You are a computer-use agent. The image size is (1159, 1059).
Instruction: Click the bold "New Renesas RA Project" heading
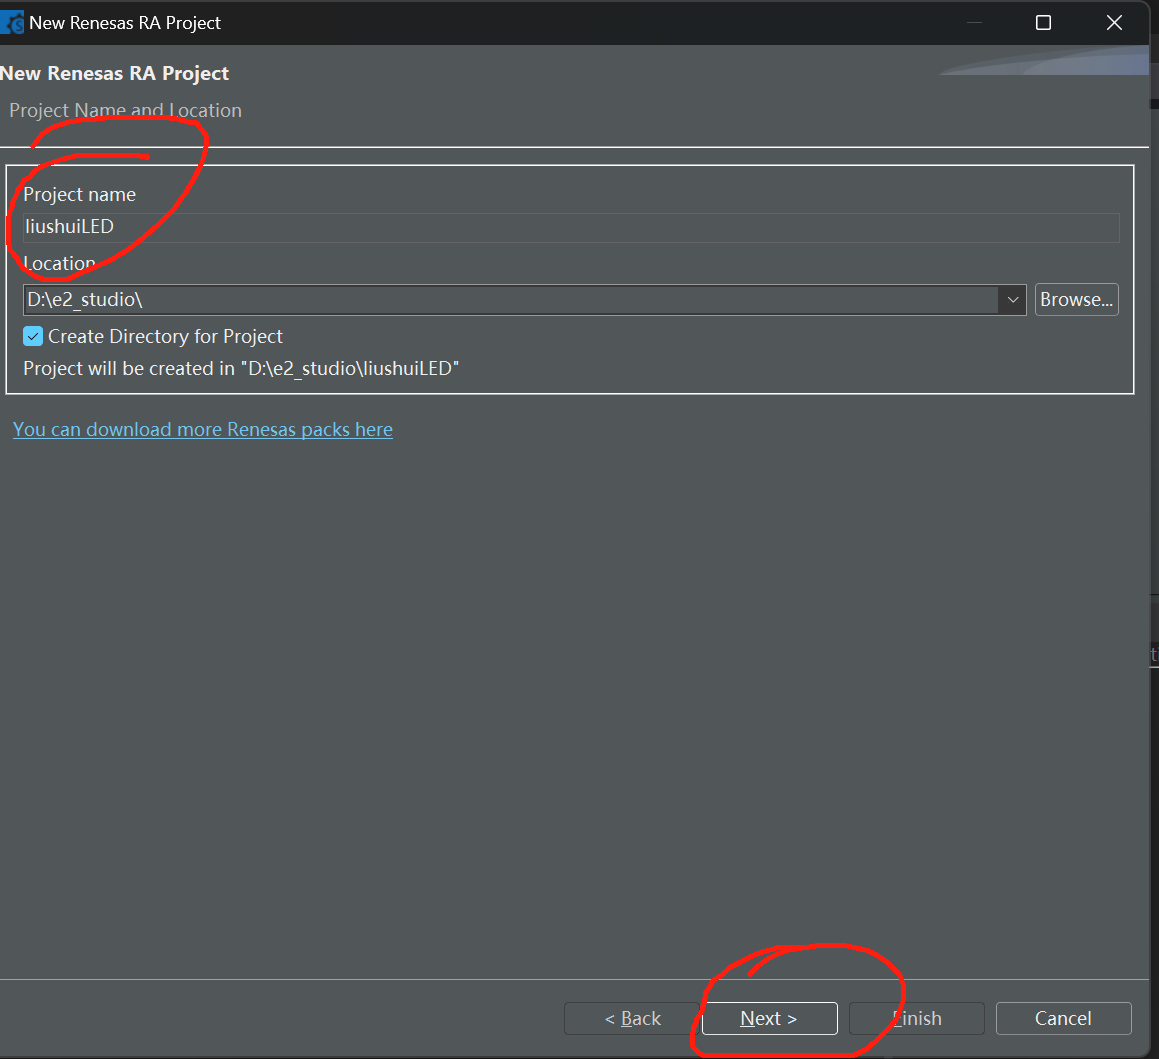pyautogui.click(x=115, y=73)
